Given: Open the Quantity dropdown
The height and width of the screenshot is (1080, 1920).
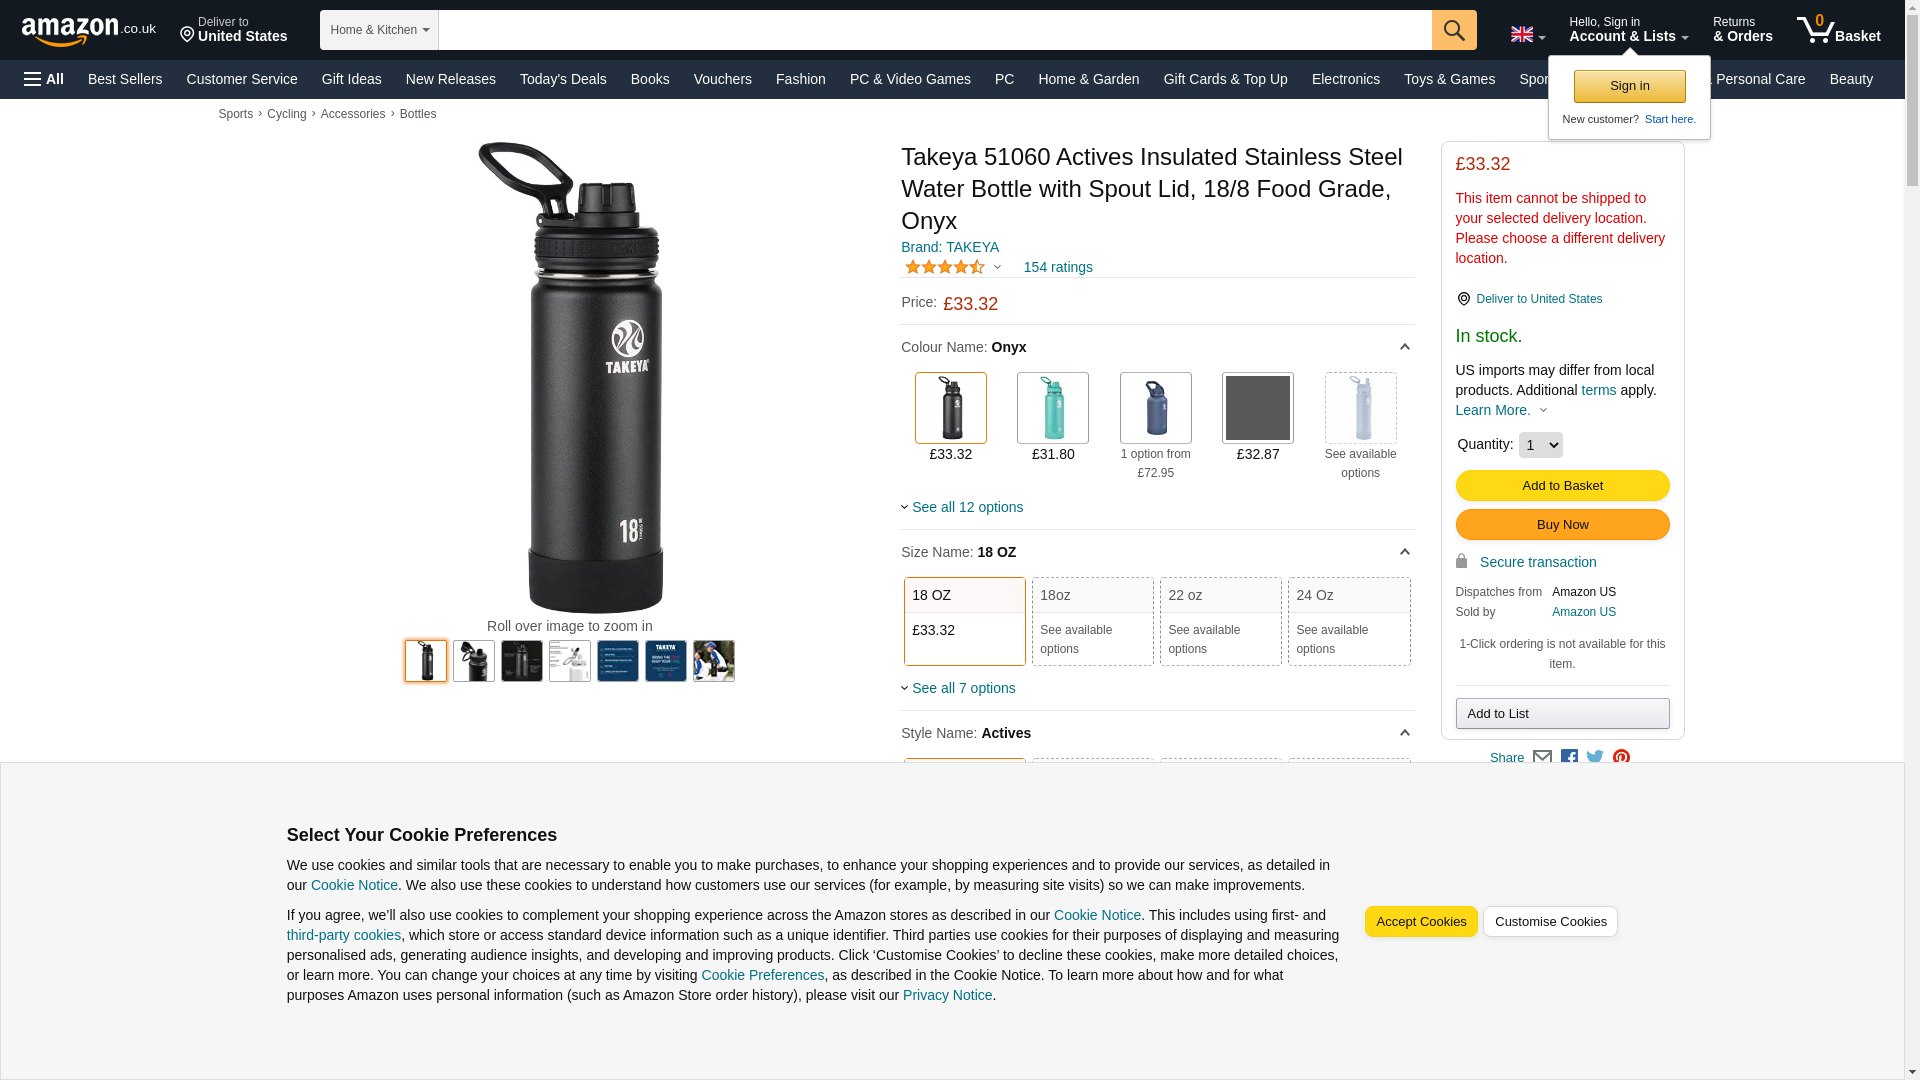Looking at the screenshot, I should click(1540, 445).
